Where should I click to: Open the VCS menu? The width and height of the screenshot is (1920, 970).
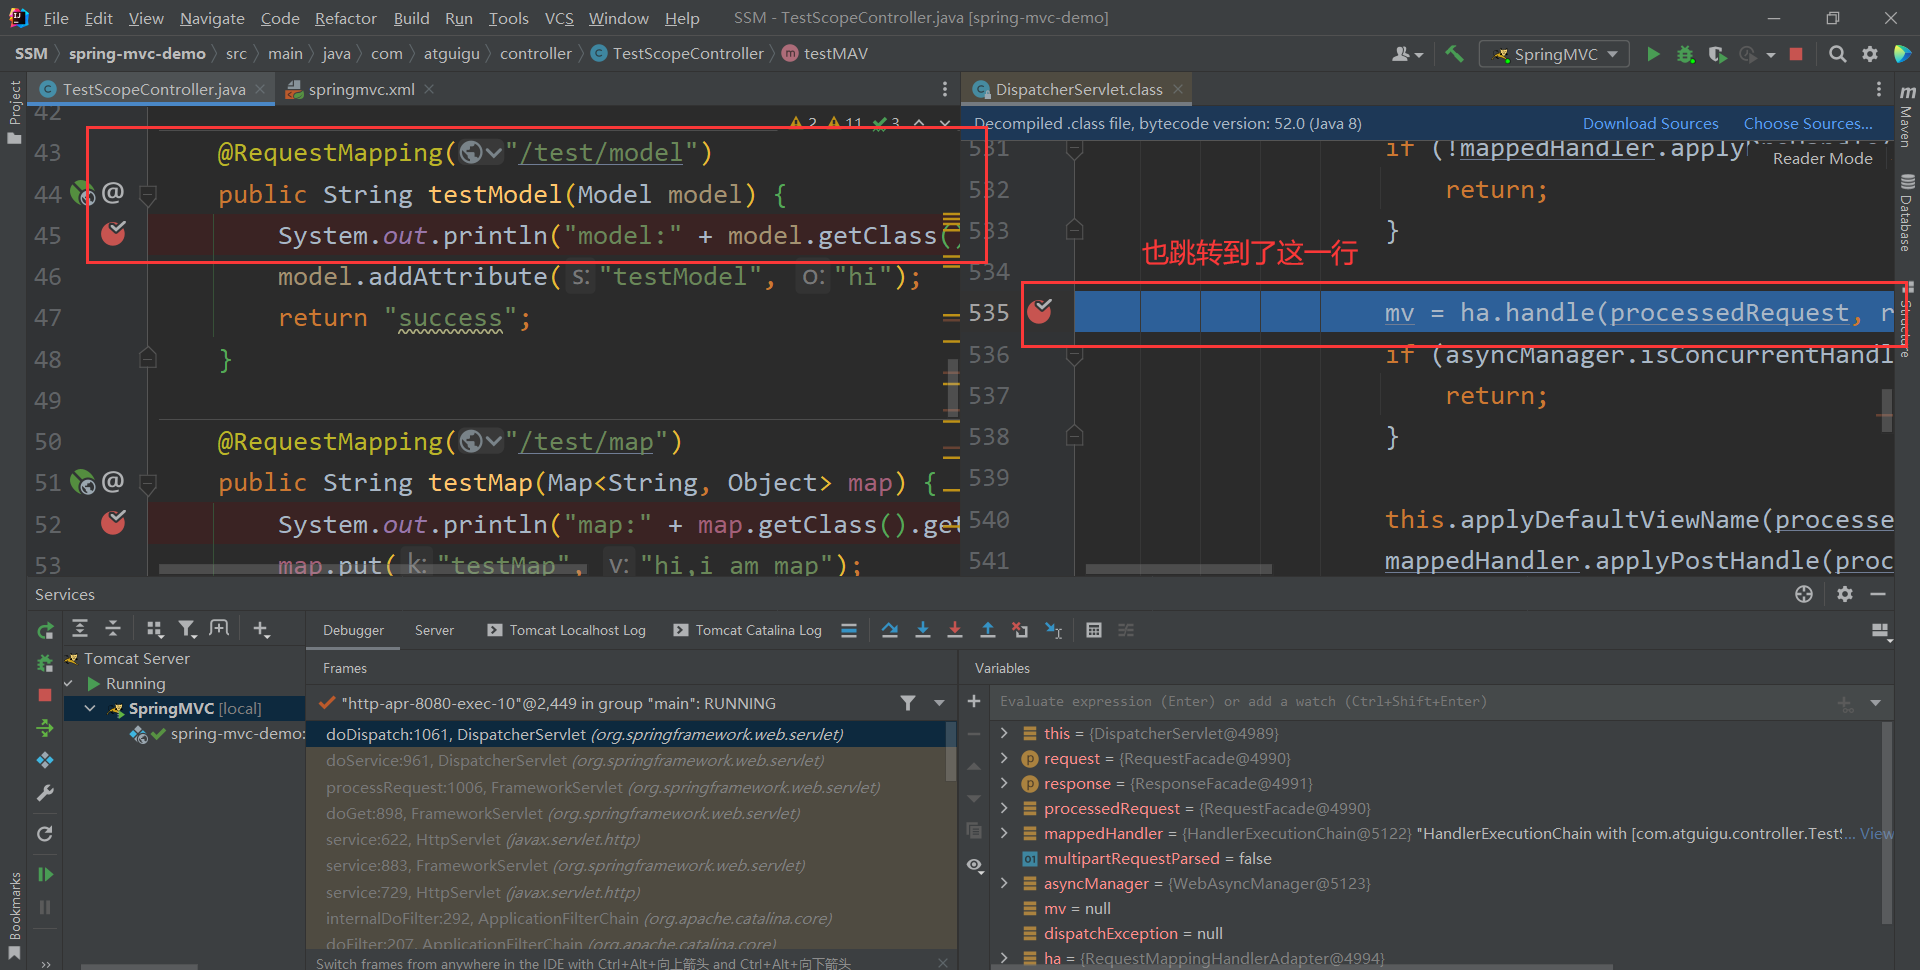click(559, 18)
